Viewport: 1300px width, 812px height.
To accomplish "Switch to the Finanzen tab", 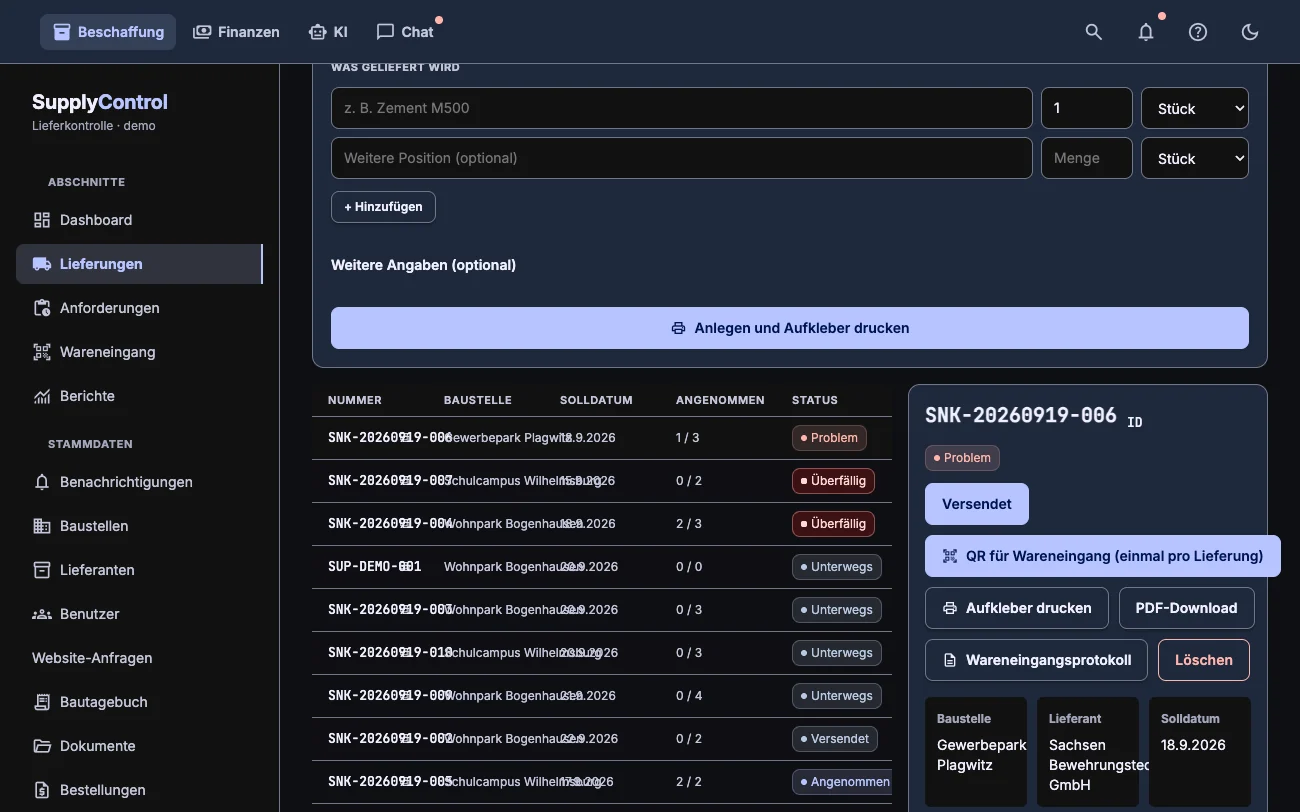I will coord(236,32).
